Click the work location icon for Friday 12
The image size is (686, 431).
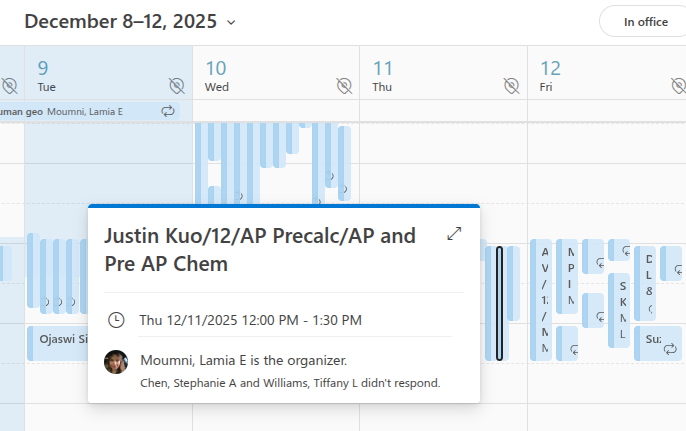pos(678,86)
